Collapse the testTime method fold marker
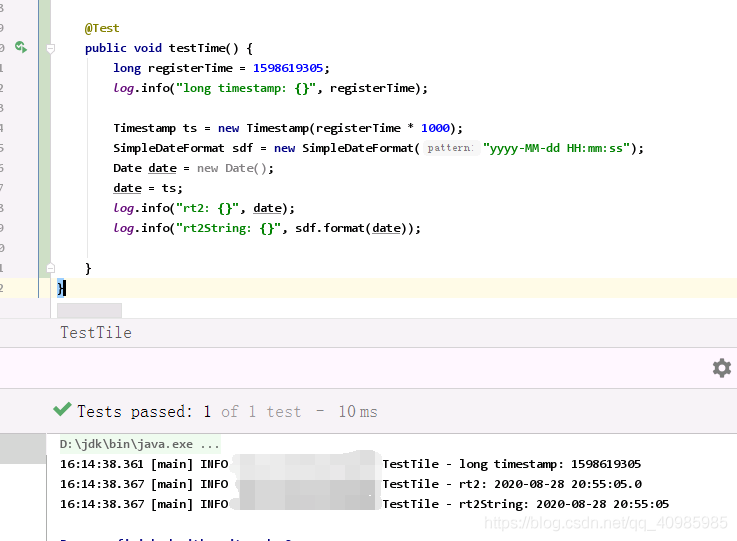 coord(50,48)
